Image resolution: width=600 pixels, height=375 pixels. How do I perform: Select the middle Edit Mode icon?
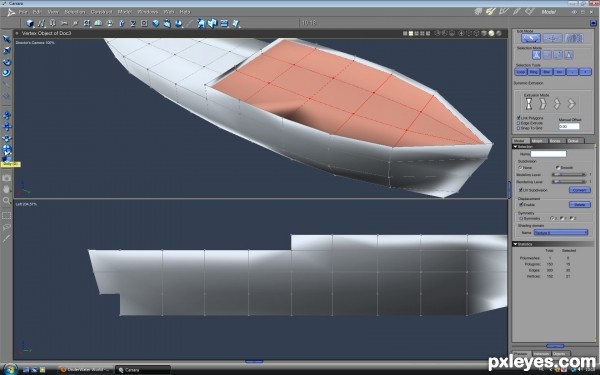point(553,38)
